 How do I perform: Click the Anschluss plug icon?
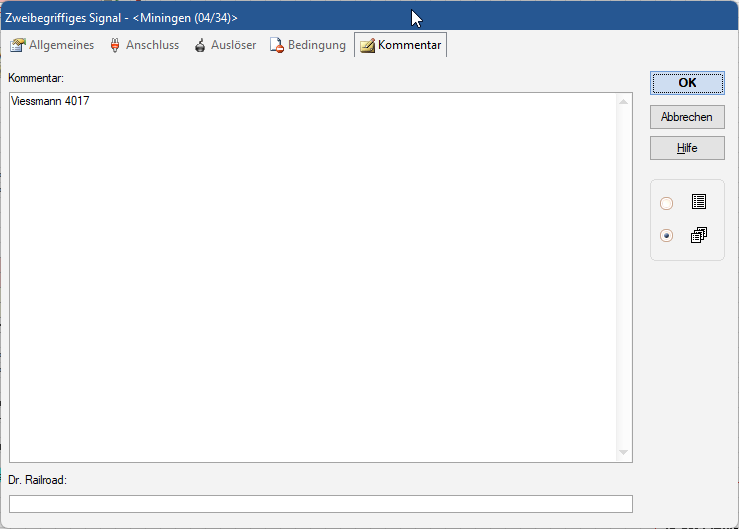(115, 46)
